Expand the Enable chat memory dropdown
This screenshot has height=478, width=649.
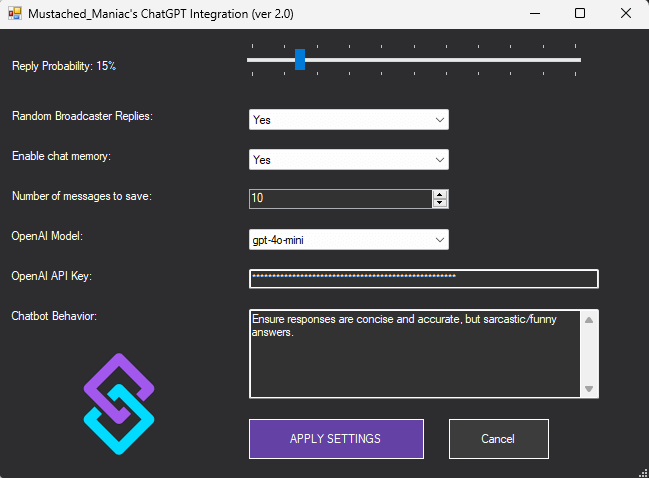tap(439, 160)
